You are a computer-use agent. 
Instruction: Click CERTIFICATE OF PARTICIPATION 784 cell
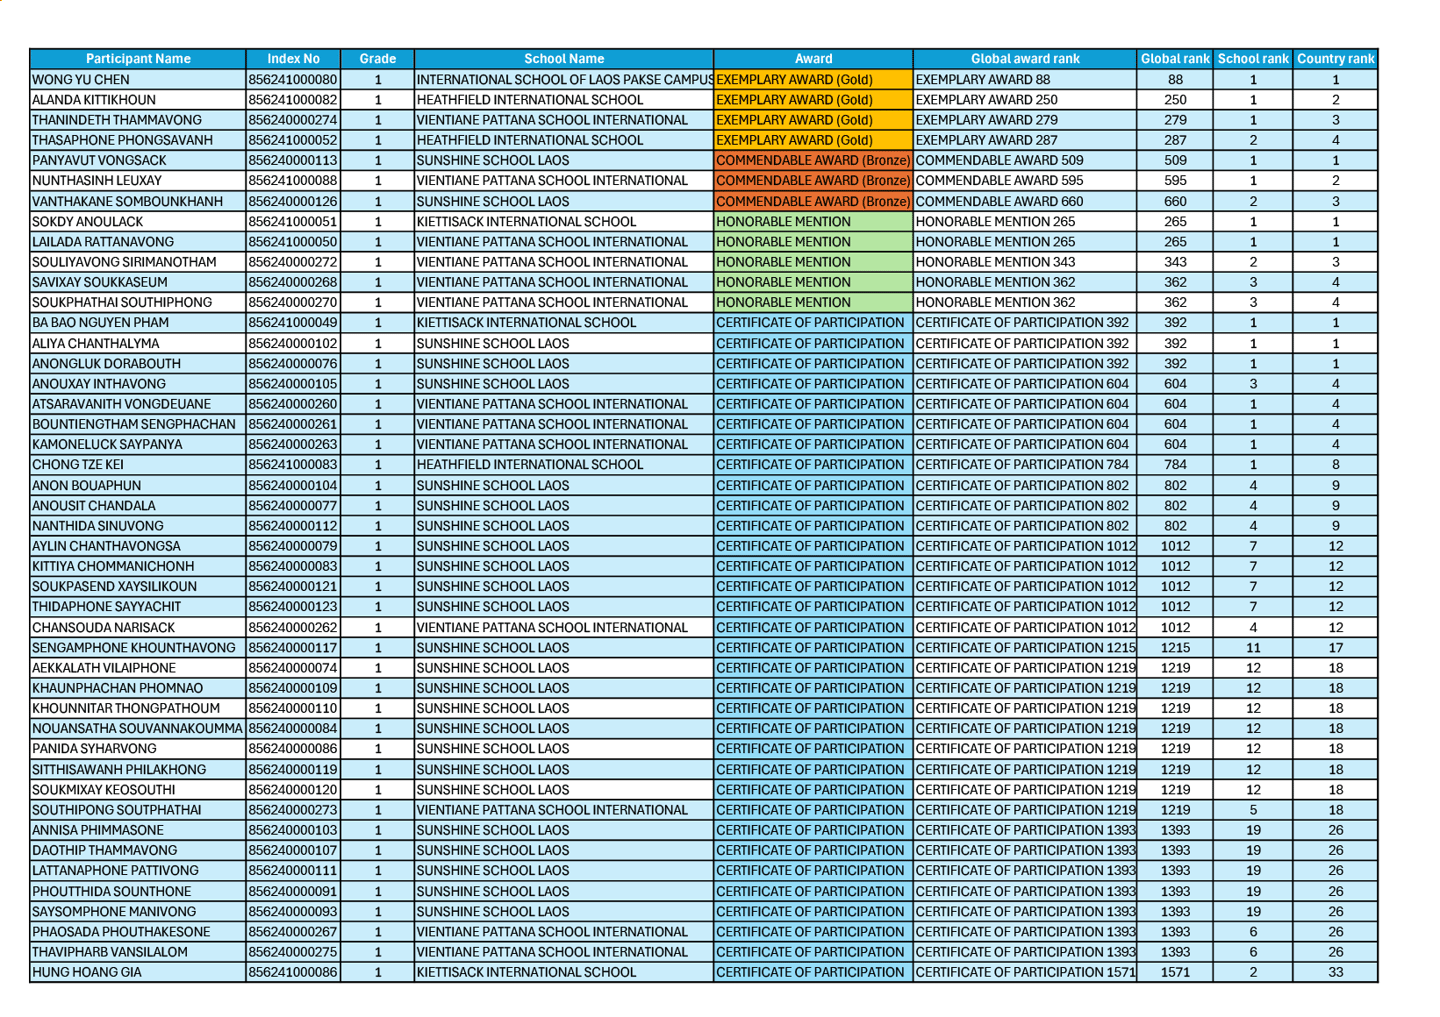pyautogui.click(x=1025, y=464)
